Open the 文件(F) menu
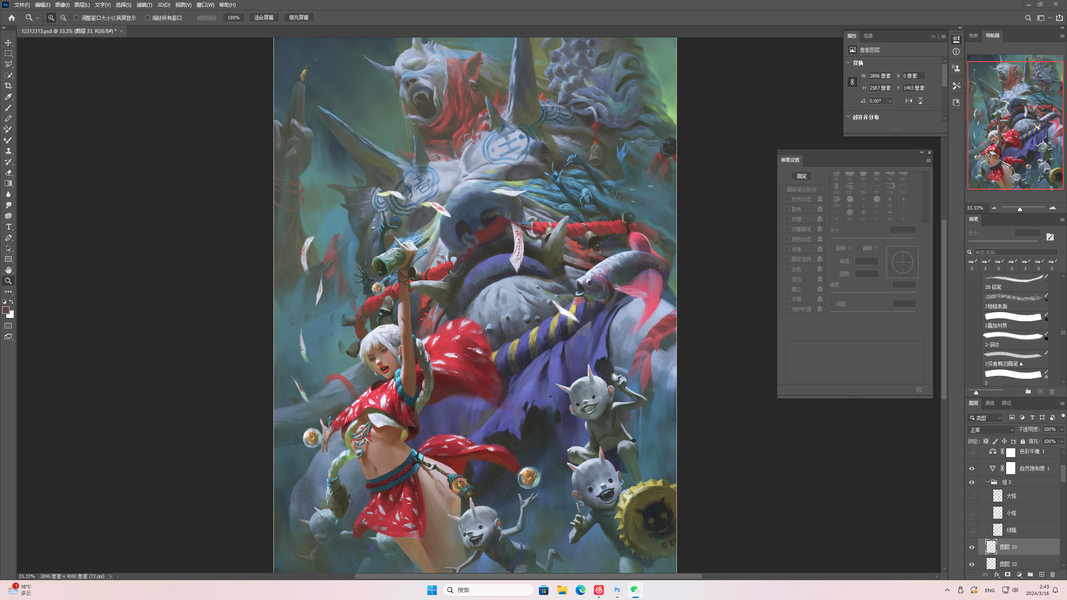Screen dimensions: 1067x600 pyautogui.click(x=22, y=5)
